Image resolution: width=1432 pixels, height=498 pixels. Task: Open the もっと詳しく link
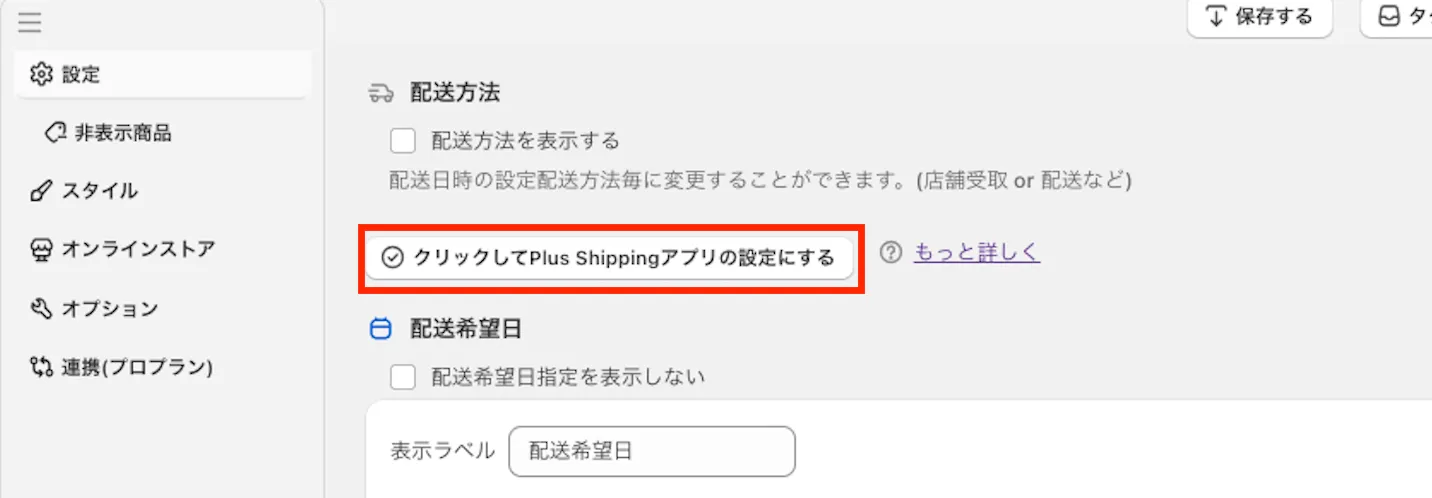977,253
